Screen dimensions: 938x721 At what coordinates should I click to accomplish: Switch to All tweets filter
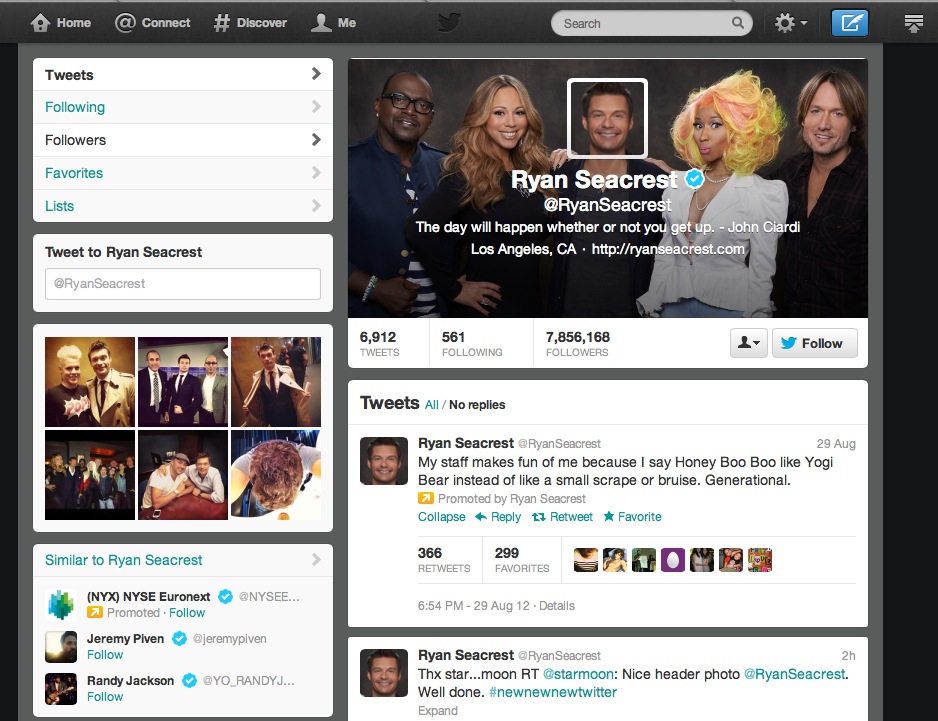tap(431, 405)
